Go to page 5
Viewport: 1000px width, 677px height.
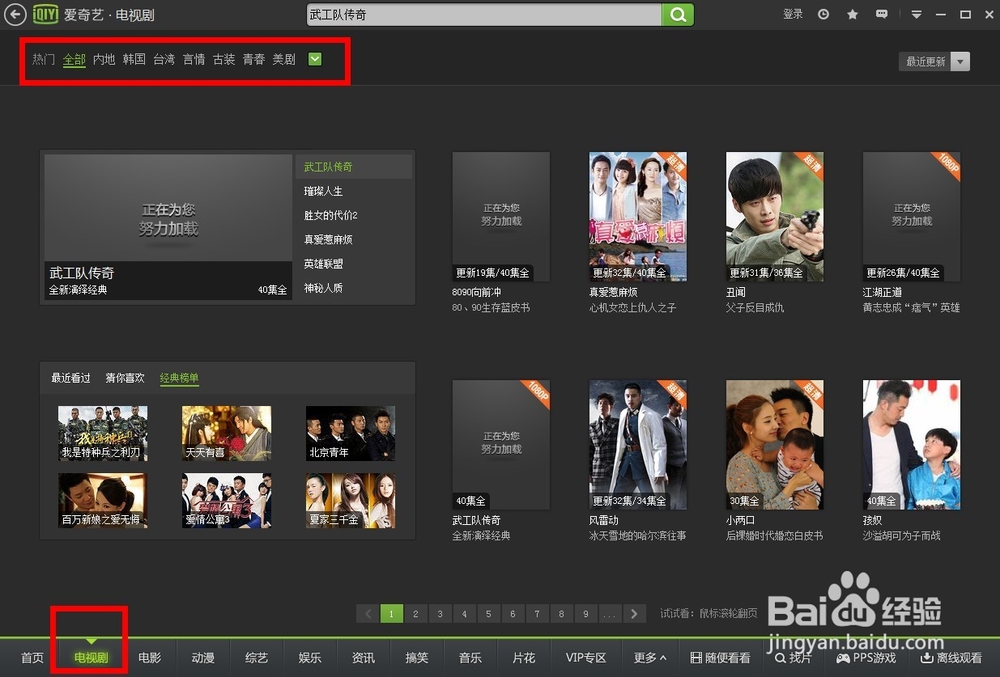click(x=488, y=613)
